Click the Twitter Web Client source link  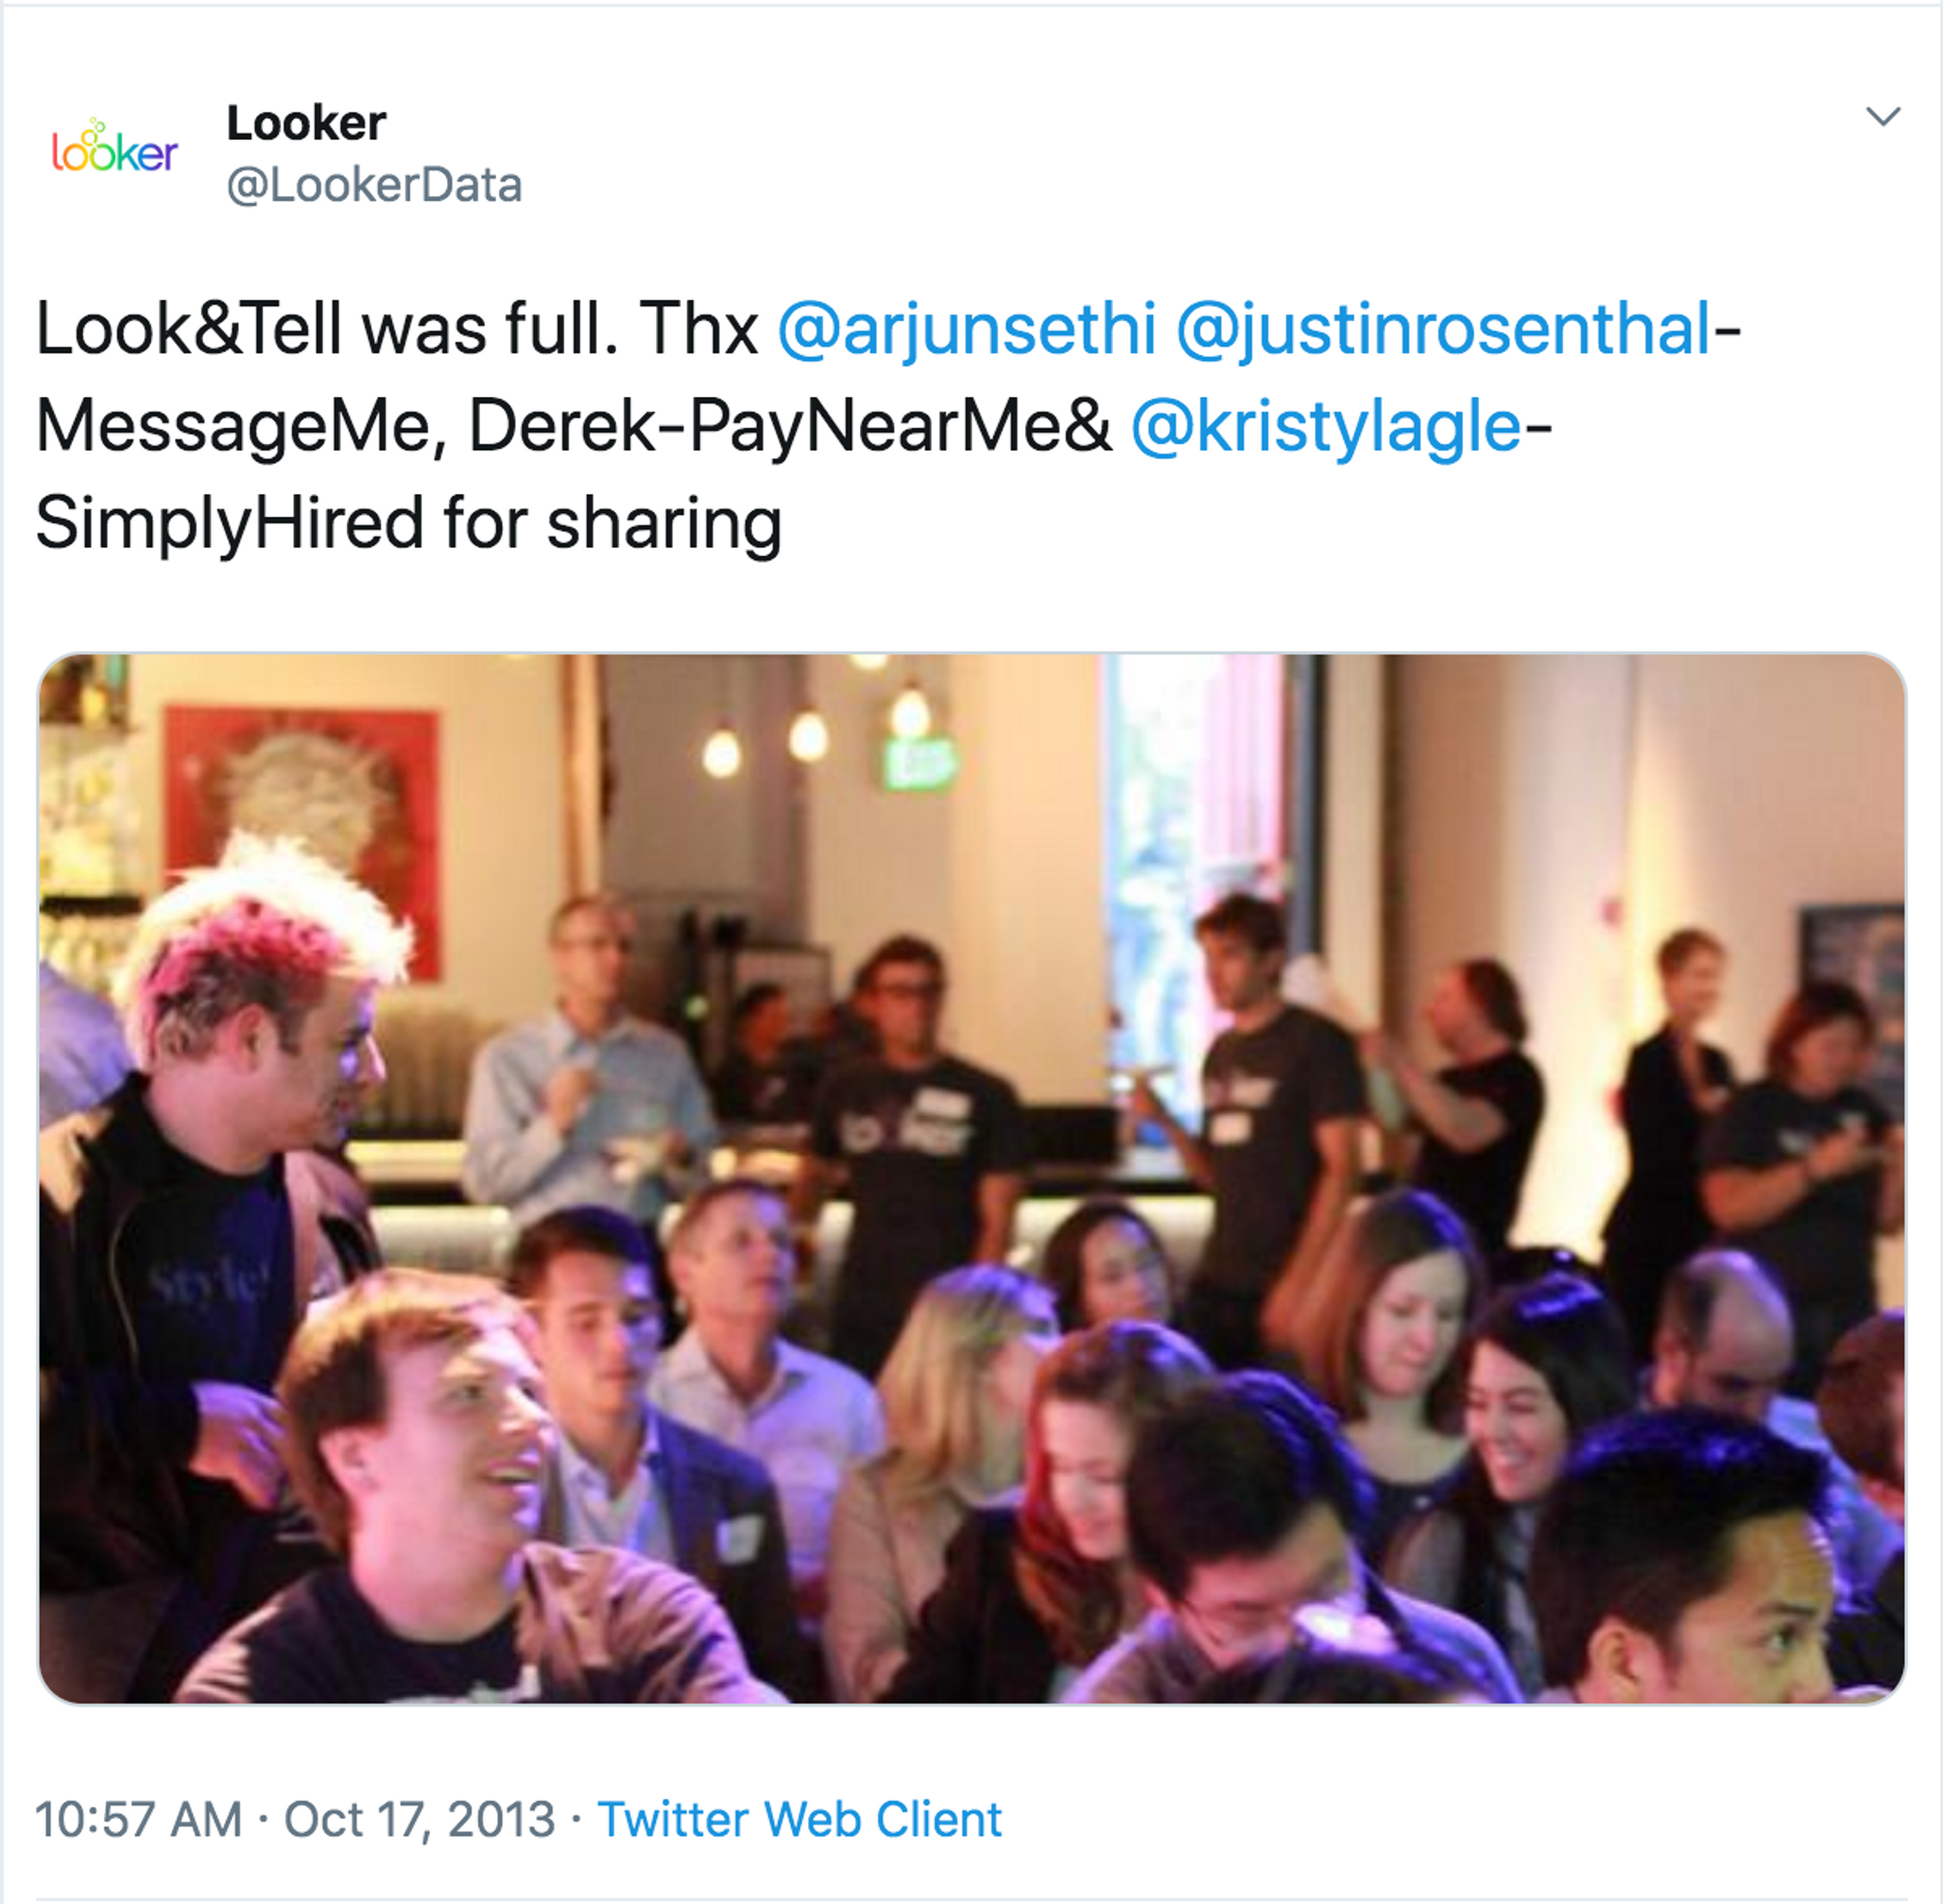799,1818
